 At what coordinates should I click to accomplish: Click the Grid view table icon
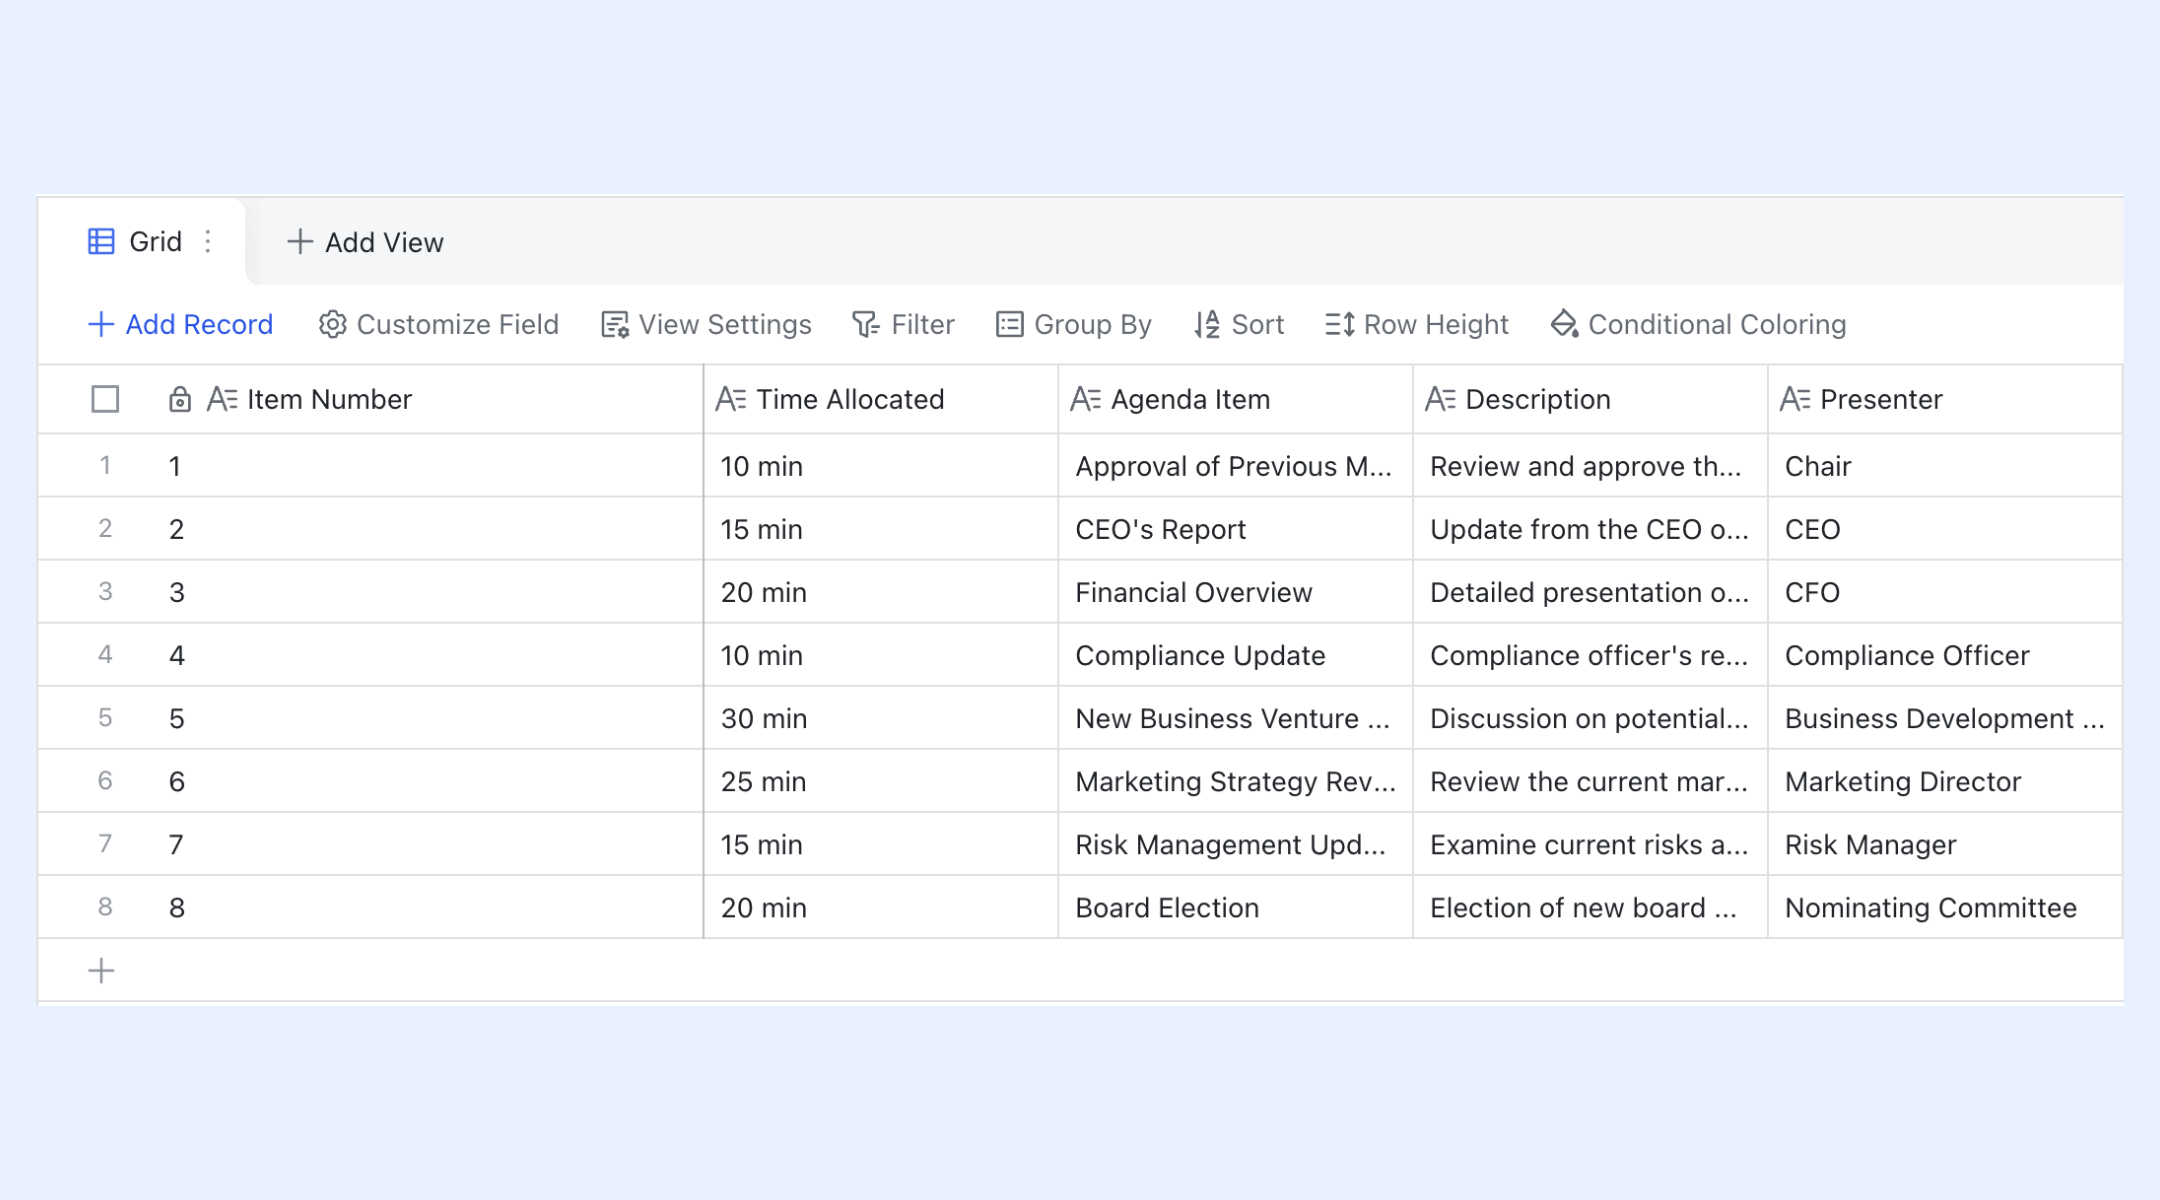tap(101, 242)
